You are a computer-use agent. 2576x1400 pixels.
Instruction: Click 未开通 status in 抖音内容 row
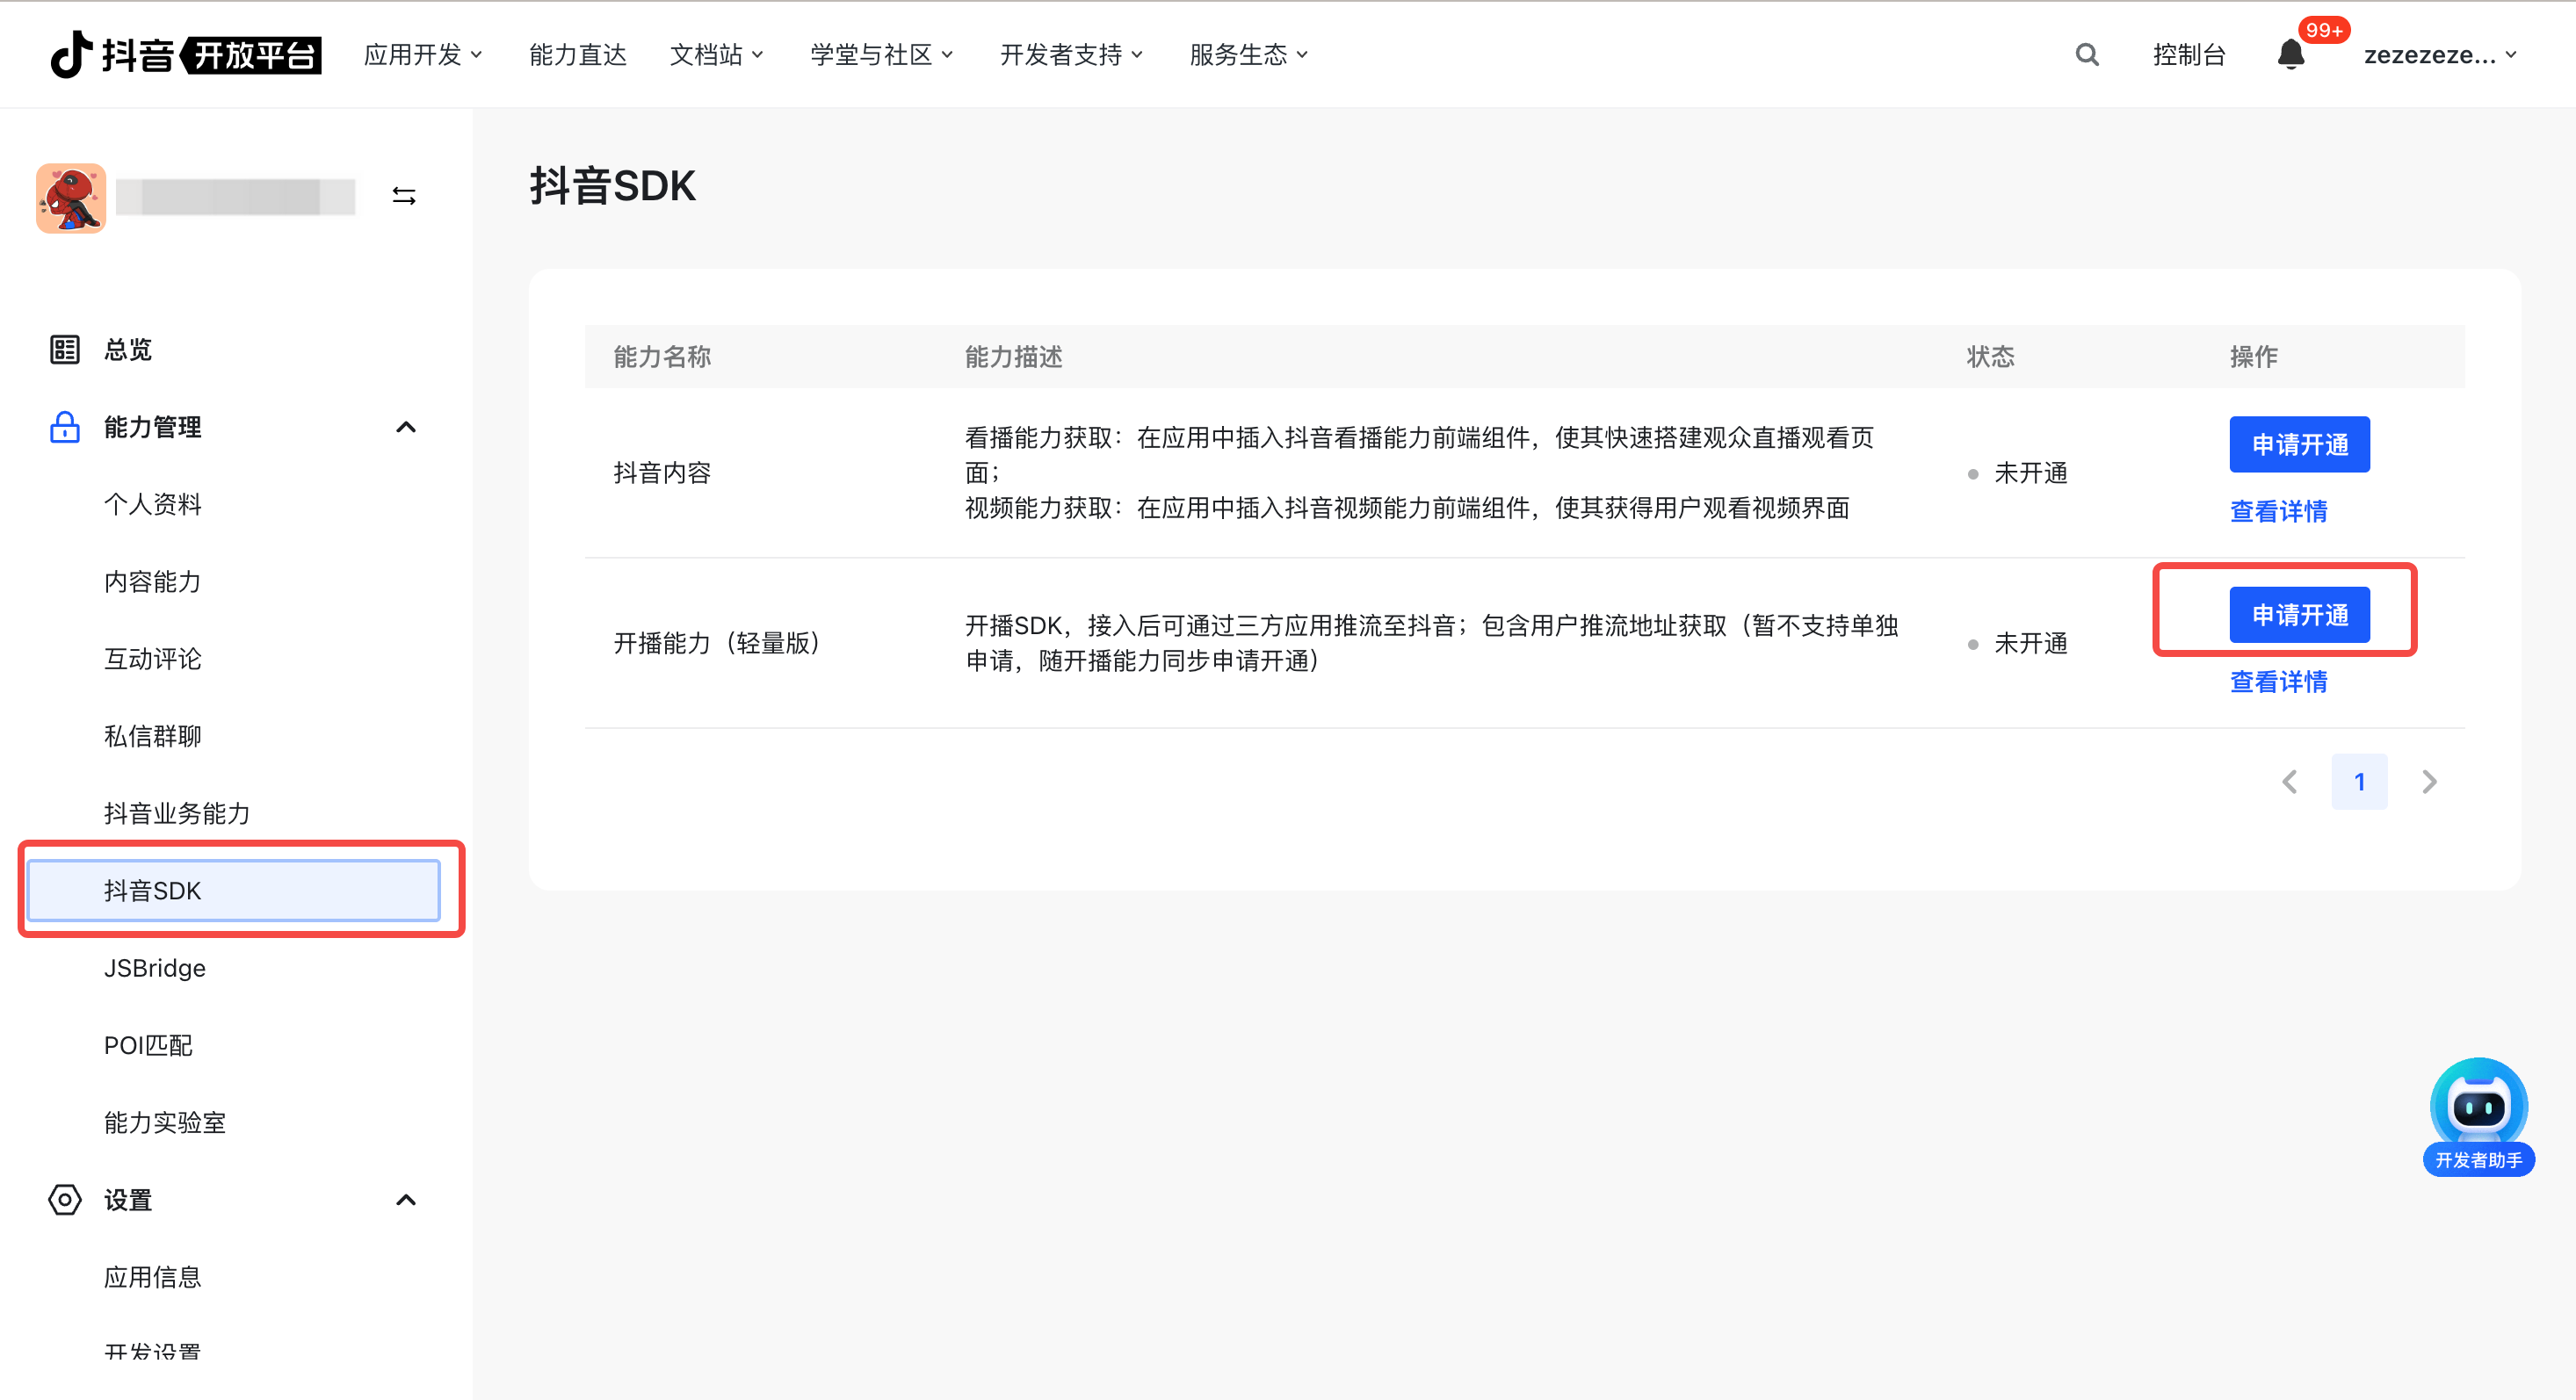pyautogui.click(x=2018, y=472)
